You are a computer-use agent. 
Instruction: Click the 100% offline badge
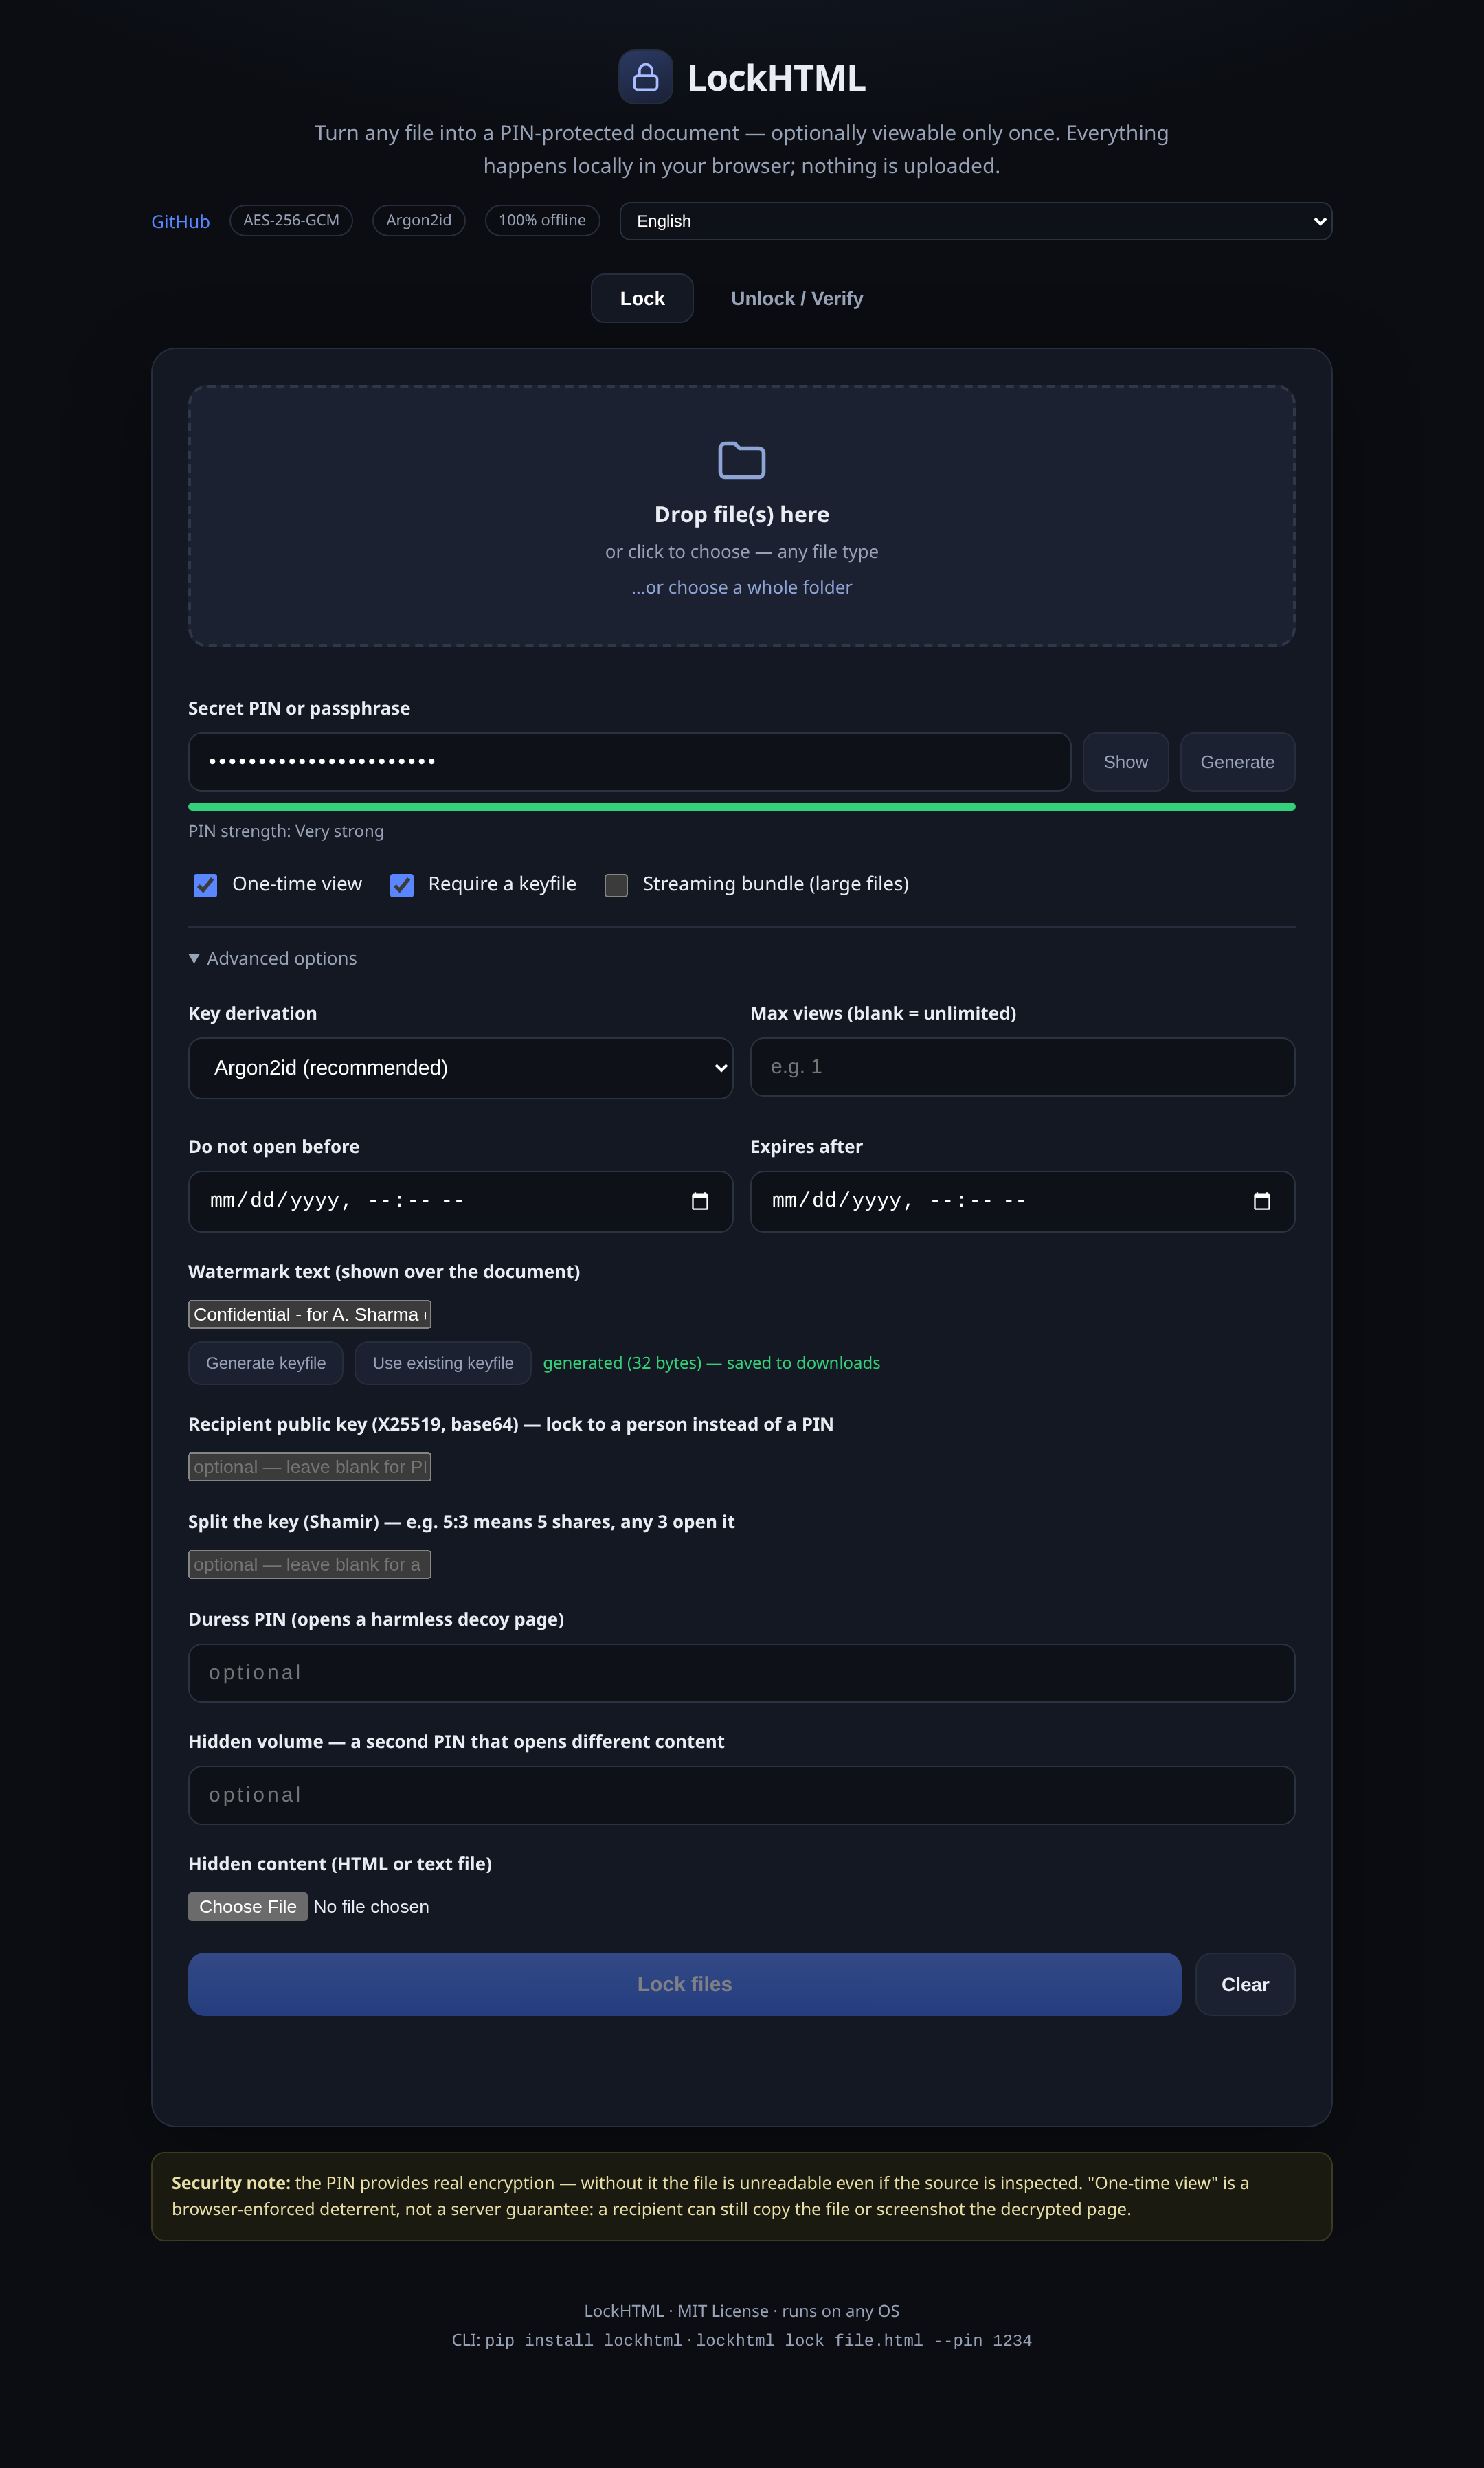click(542, 220)
